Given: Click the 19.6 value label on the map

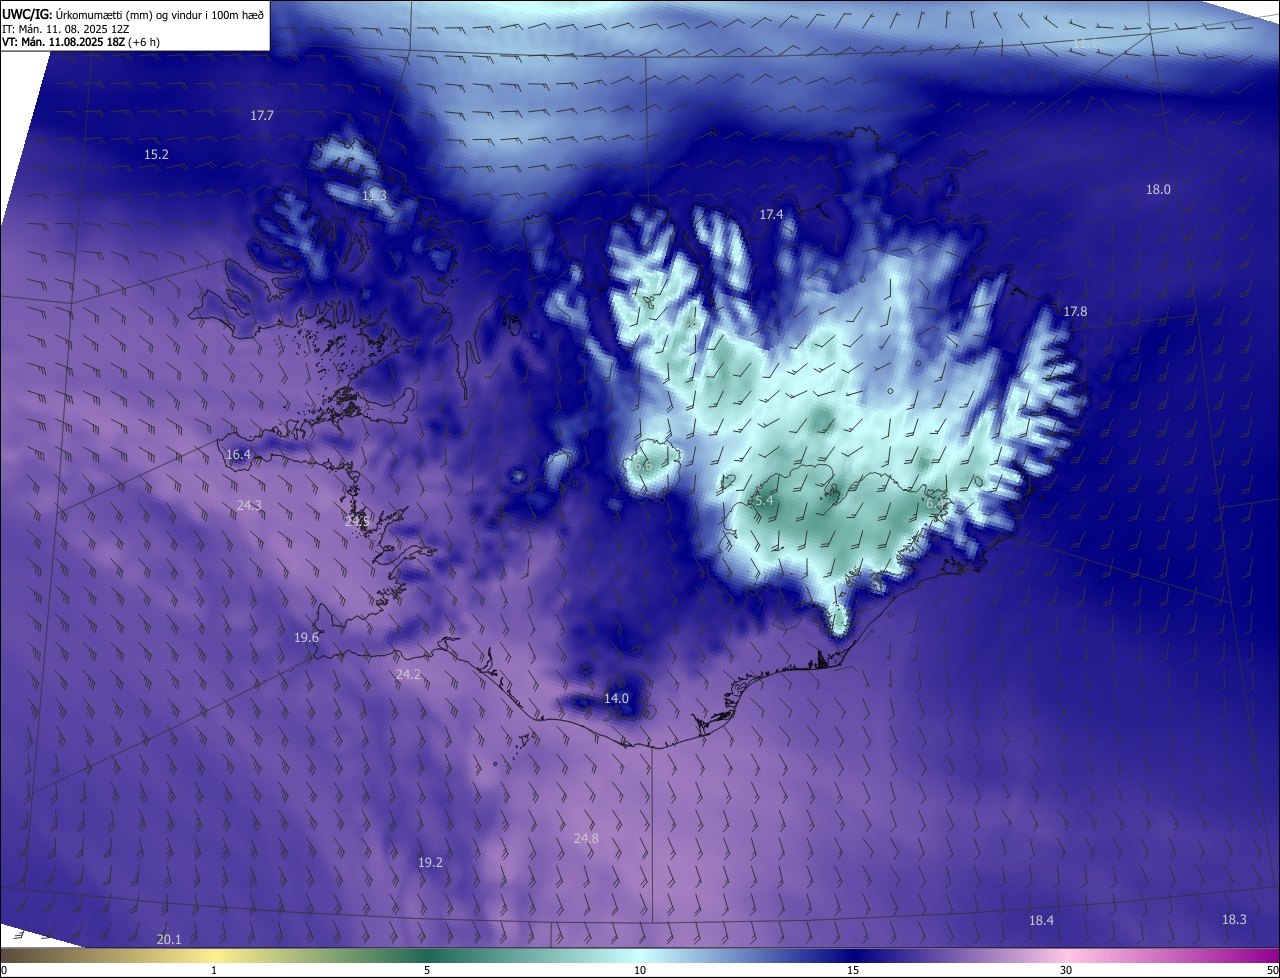Looking at the screenshot, I should click(x=306, y=638).
